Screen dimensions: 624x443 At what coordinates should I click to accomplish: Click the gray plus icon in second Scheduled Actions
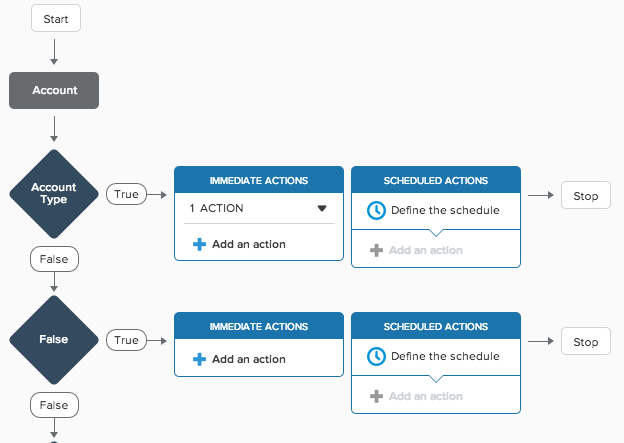[376, 396]
